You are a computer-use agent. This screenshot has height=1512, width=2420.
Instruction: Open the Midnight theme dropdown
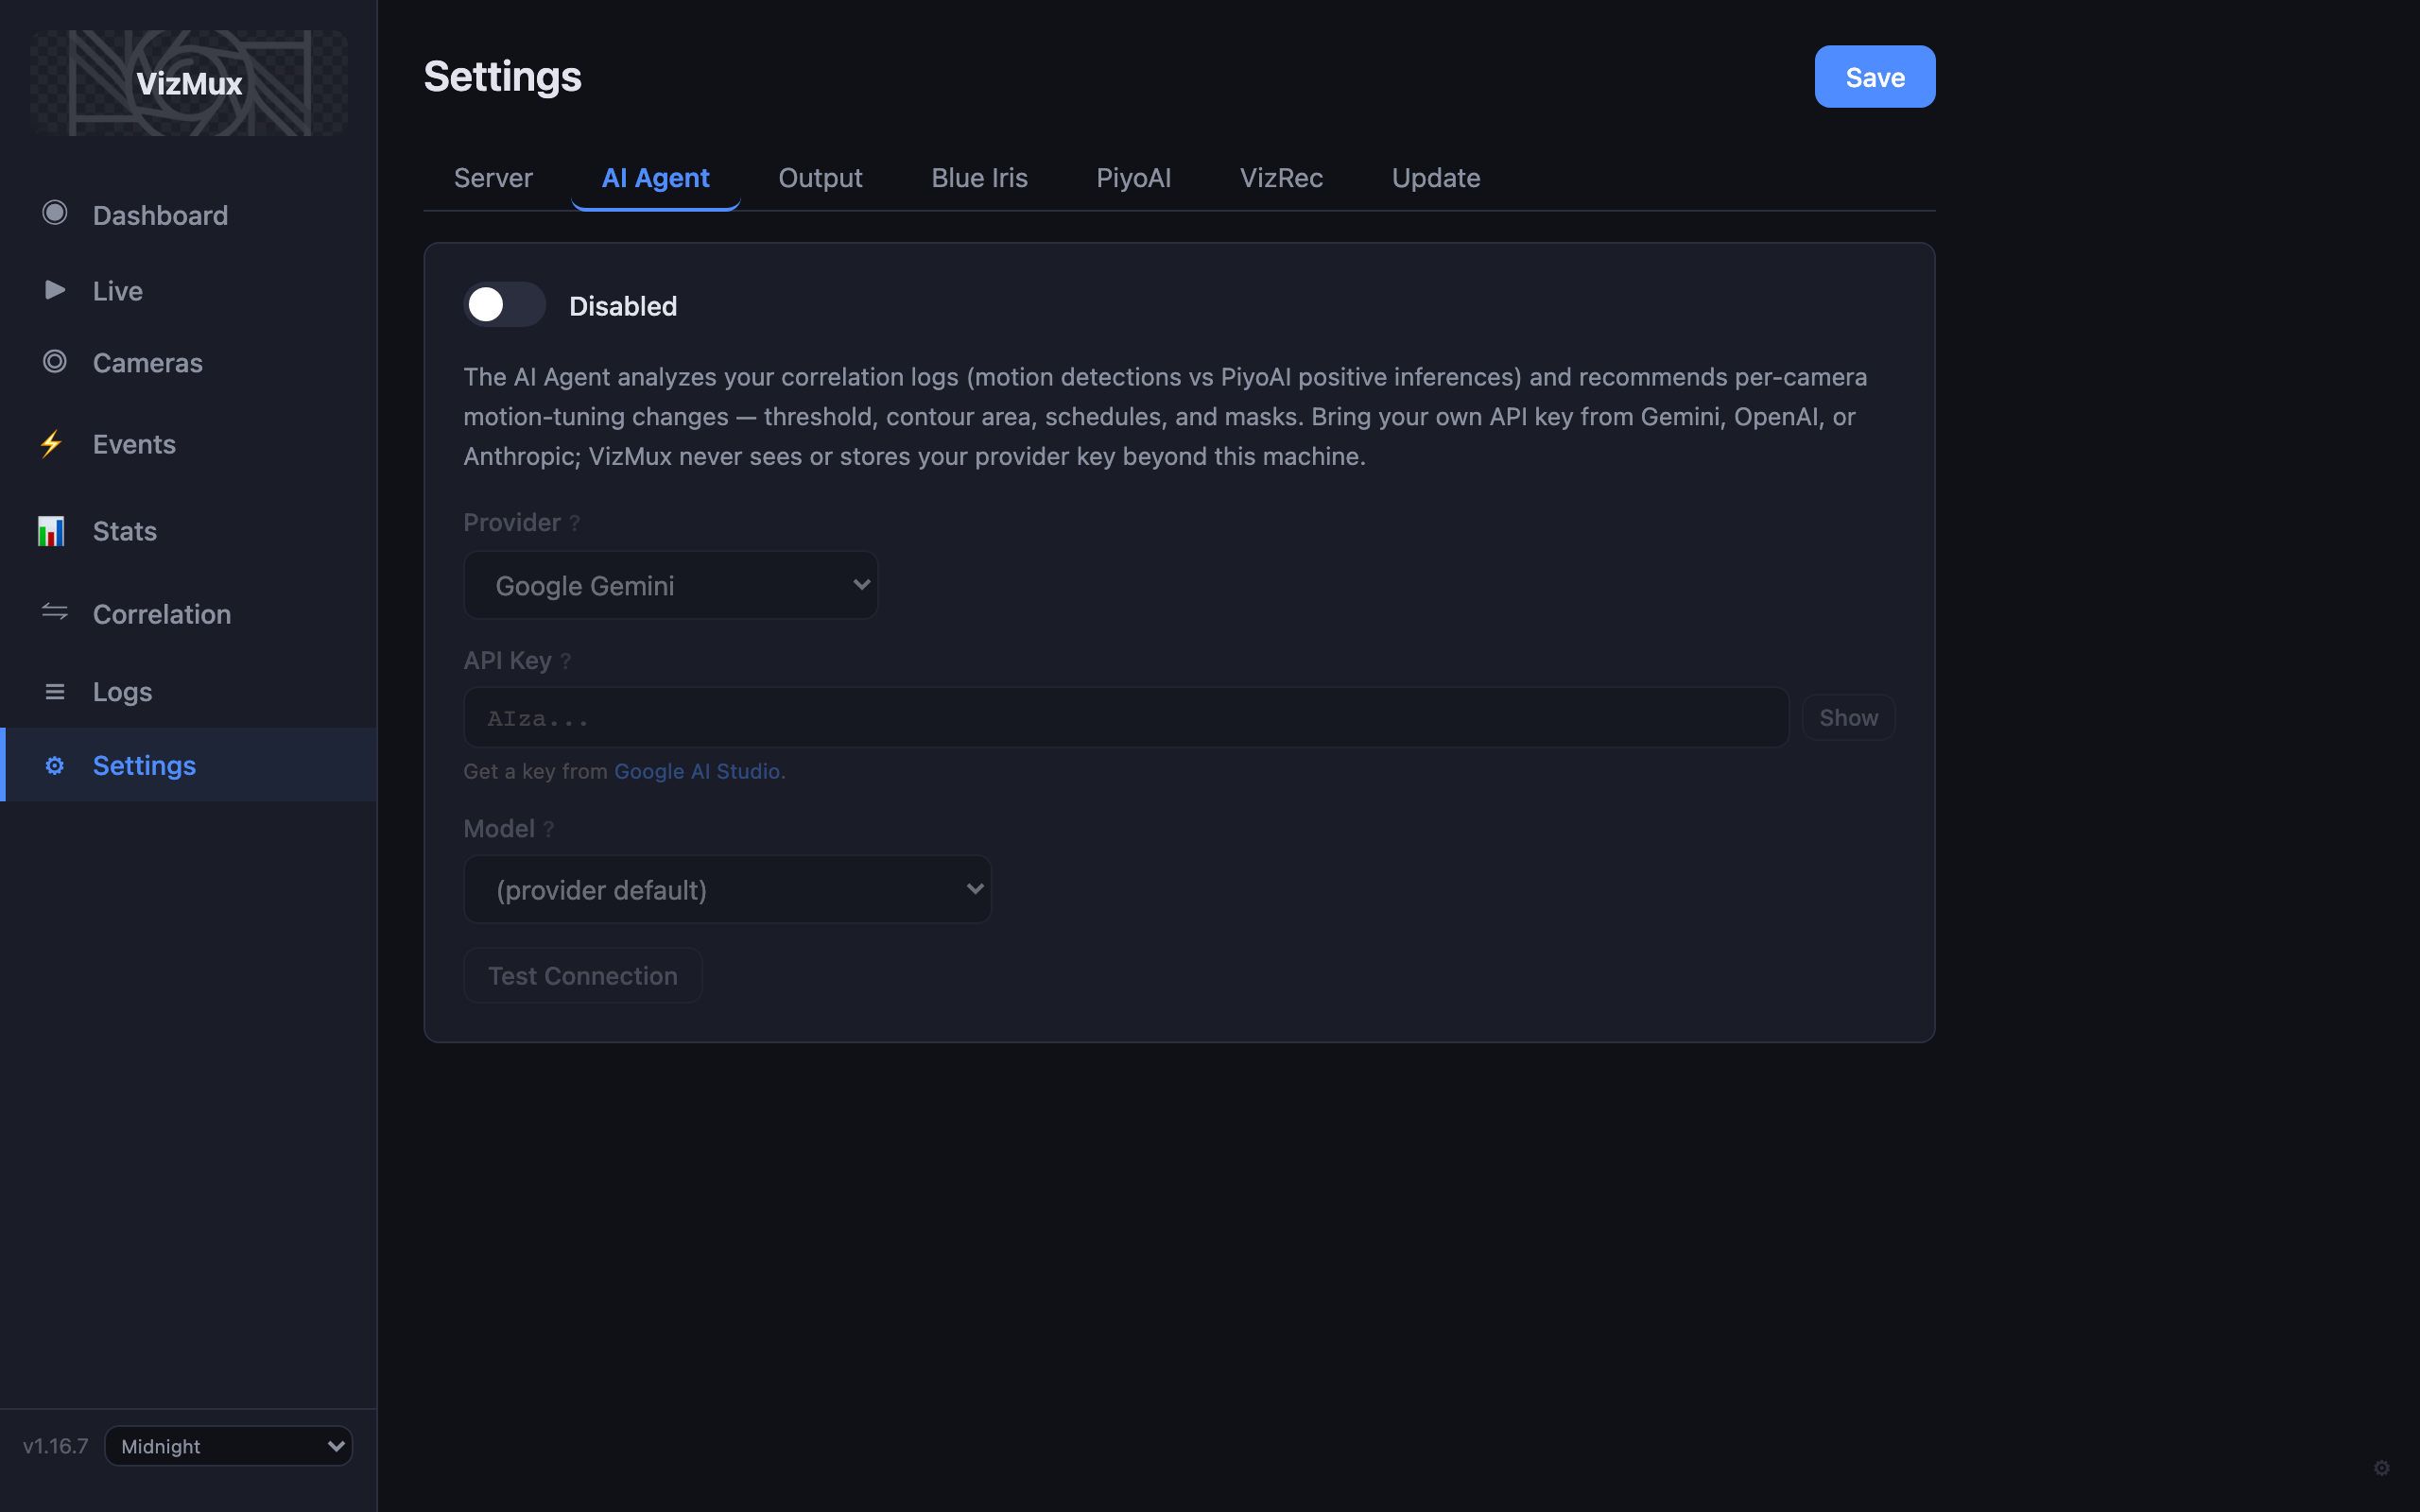tap(229, 1446)
